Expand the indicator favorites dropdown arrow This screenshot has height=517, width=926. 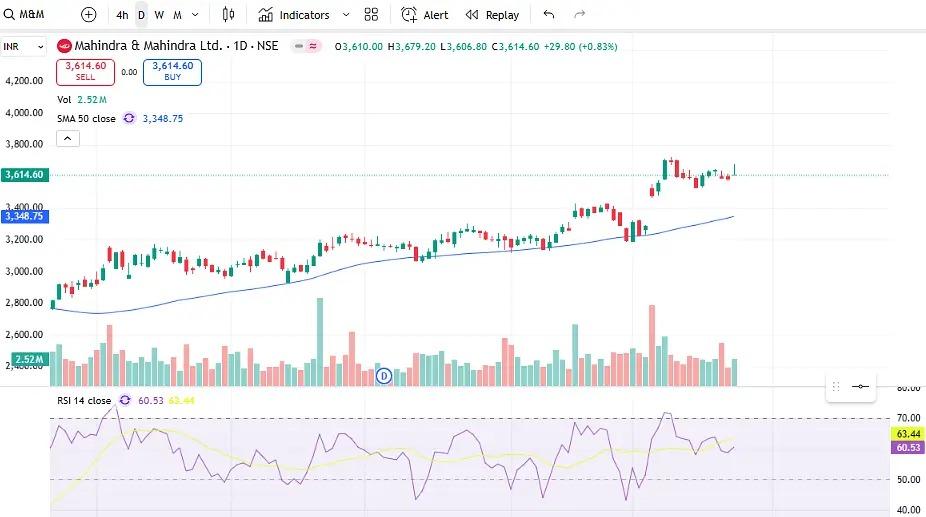click(346, 15)
